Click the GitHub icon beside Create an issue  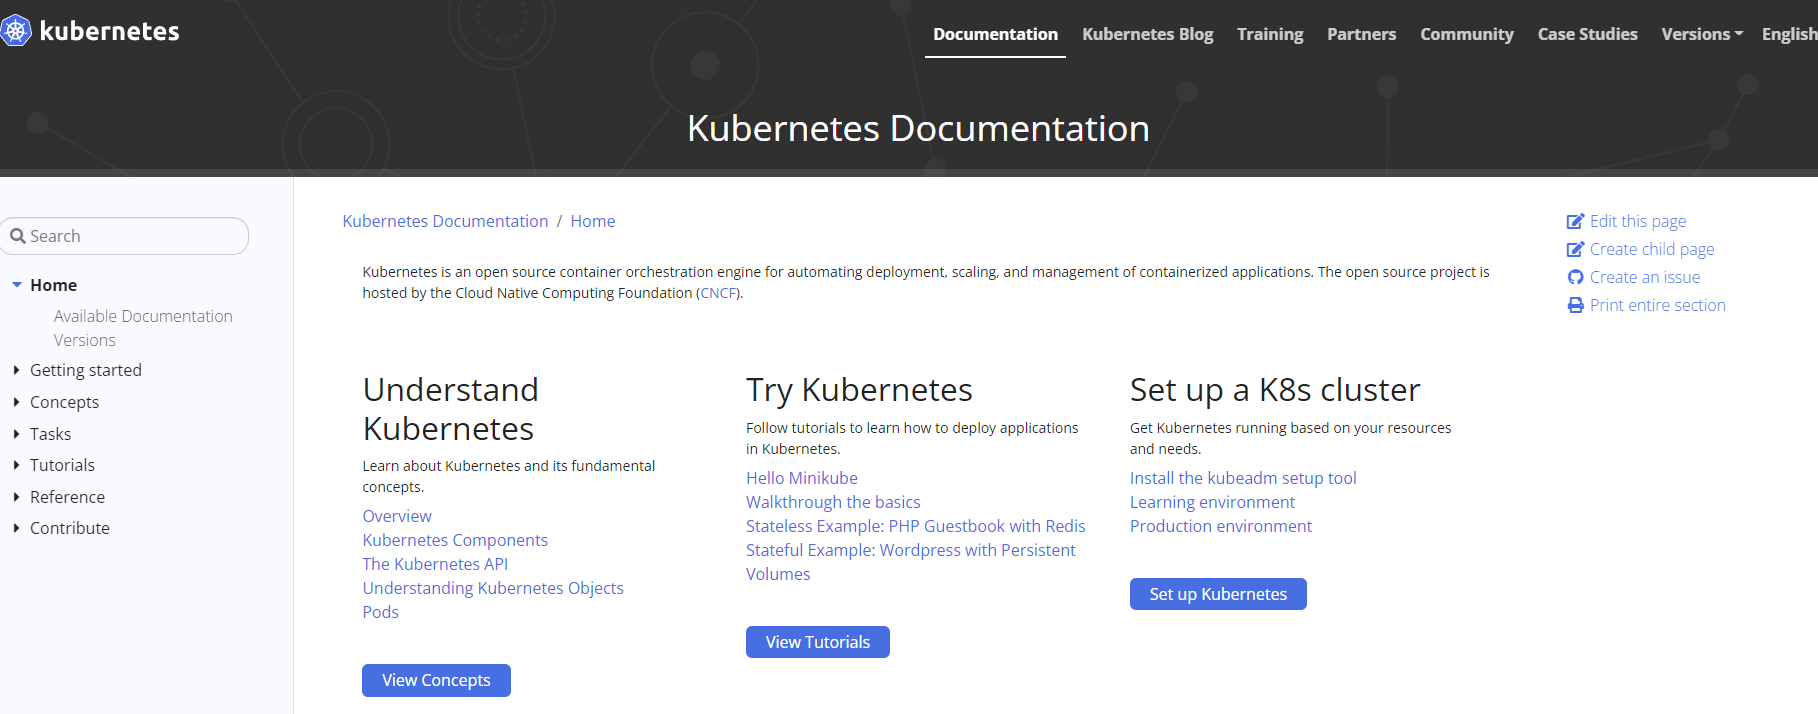pyautogui.click(x=1575, y=277)
